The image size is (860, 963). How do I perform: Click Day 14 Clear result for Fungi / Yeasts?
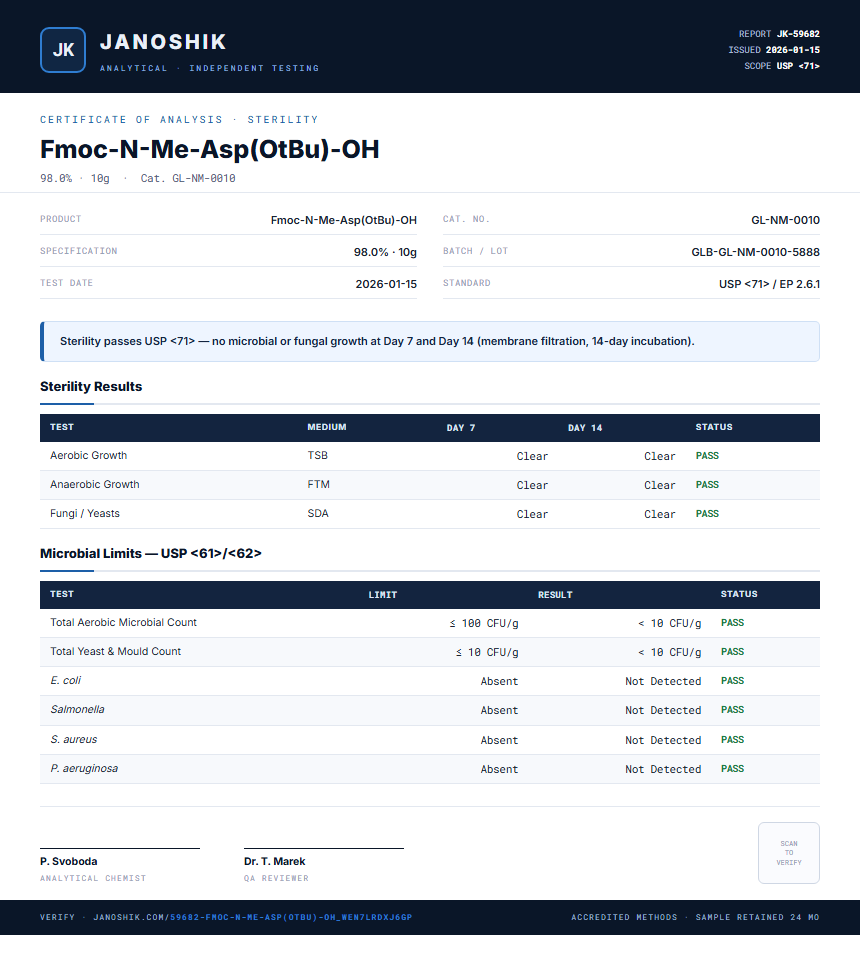coord(660,514)
